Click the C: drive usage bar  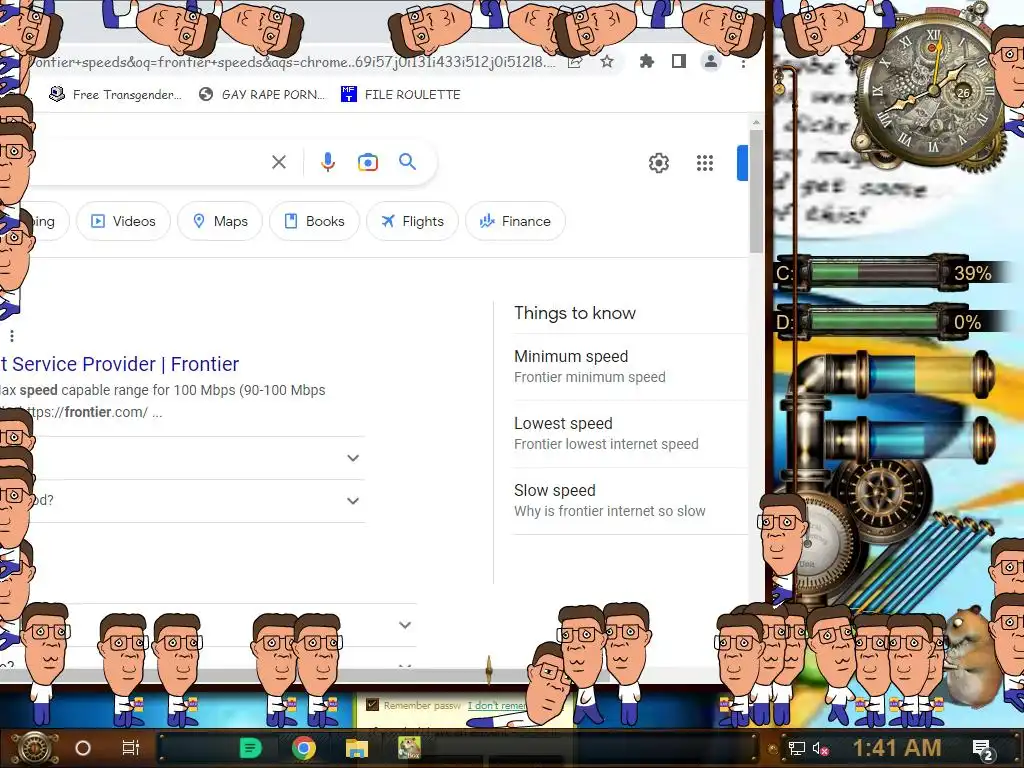tap(874, 273)
